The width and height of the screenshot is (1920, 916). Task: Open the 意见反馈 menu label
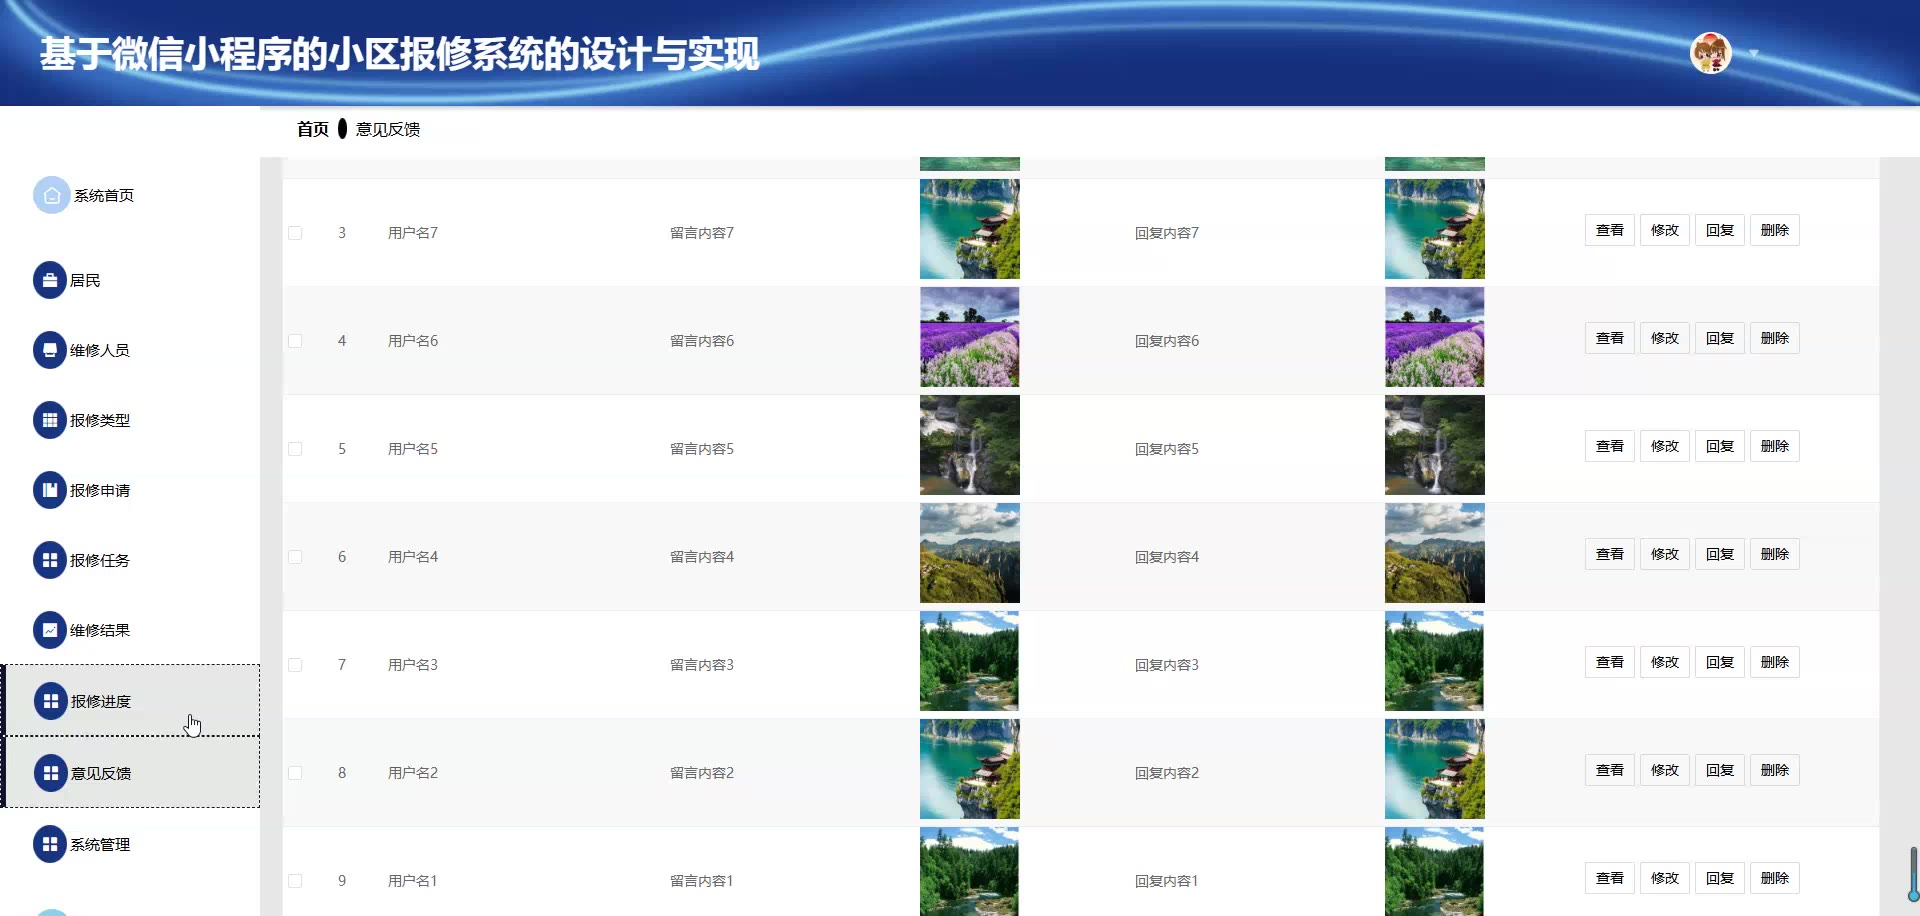(x=101, y=773)
